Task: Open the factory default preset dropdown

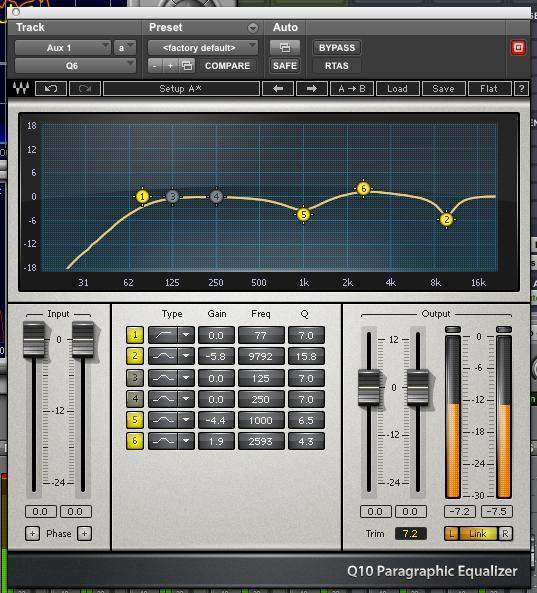Action: (x=203, y=48)
